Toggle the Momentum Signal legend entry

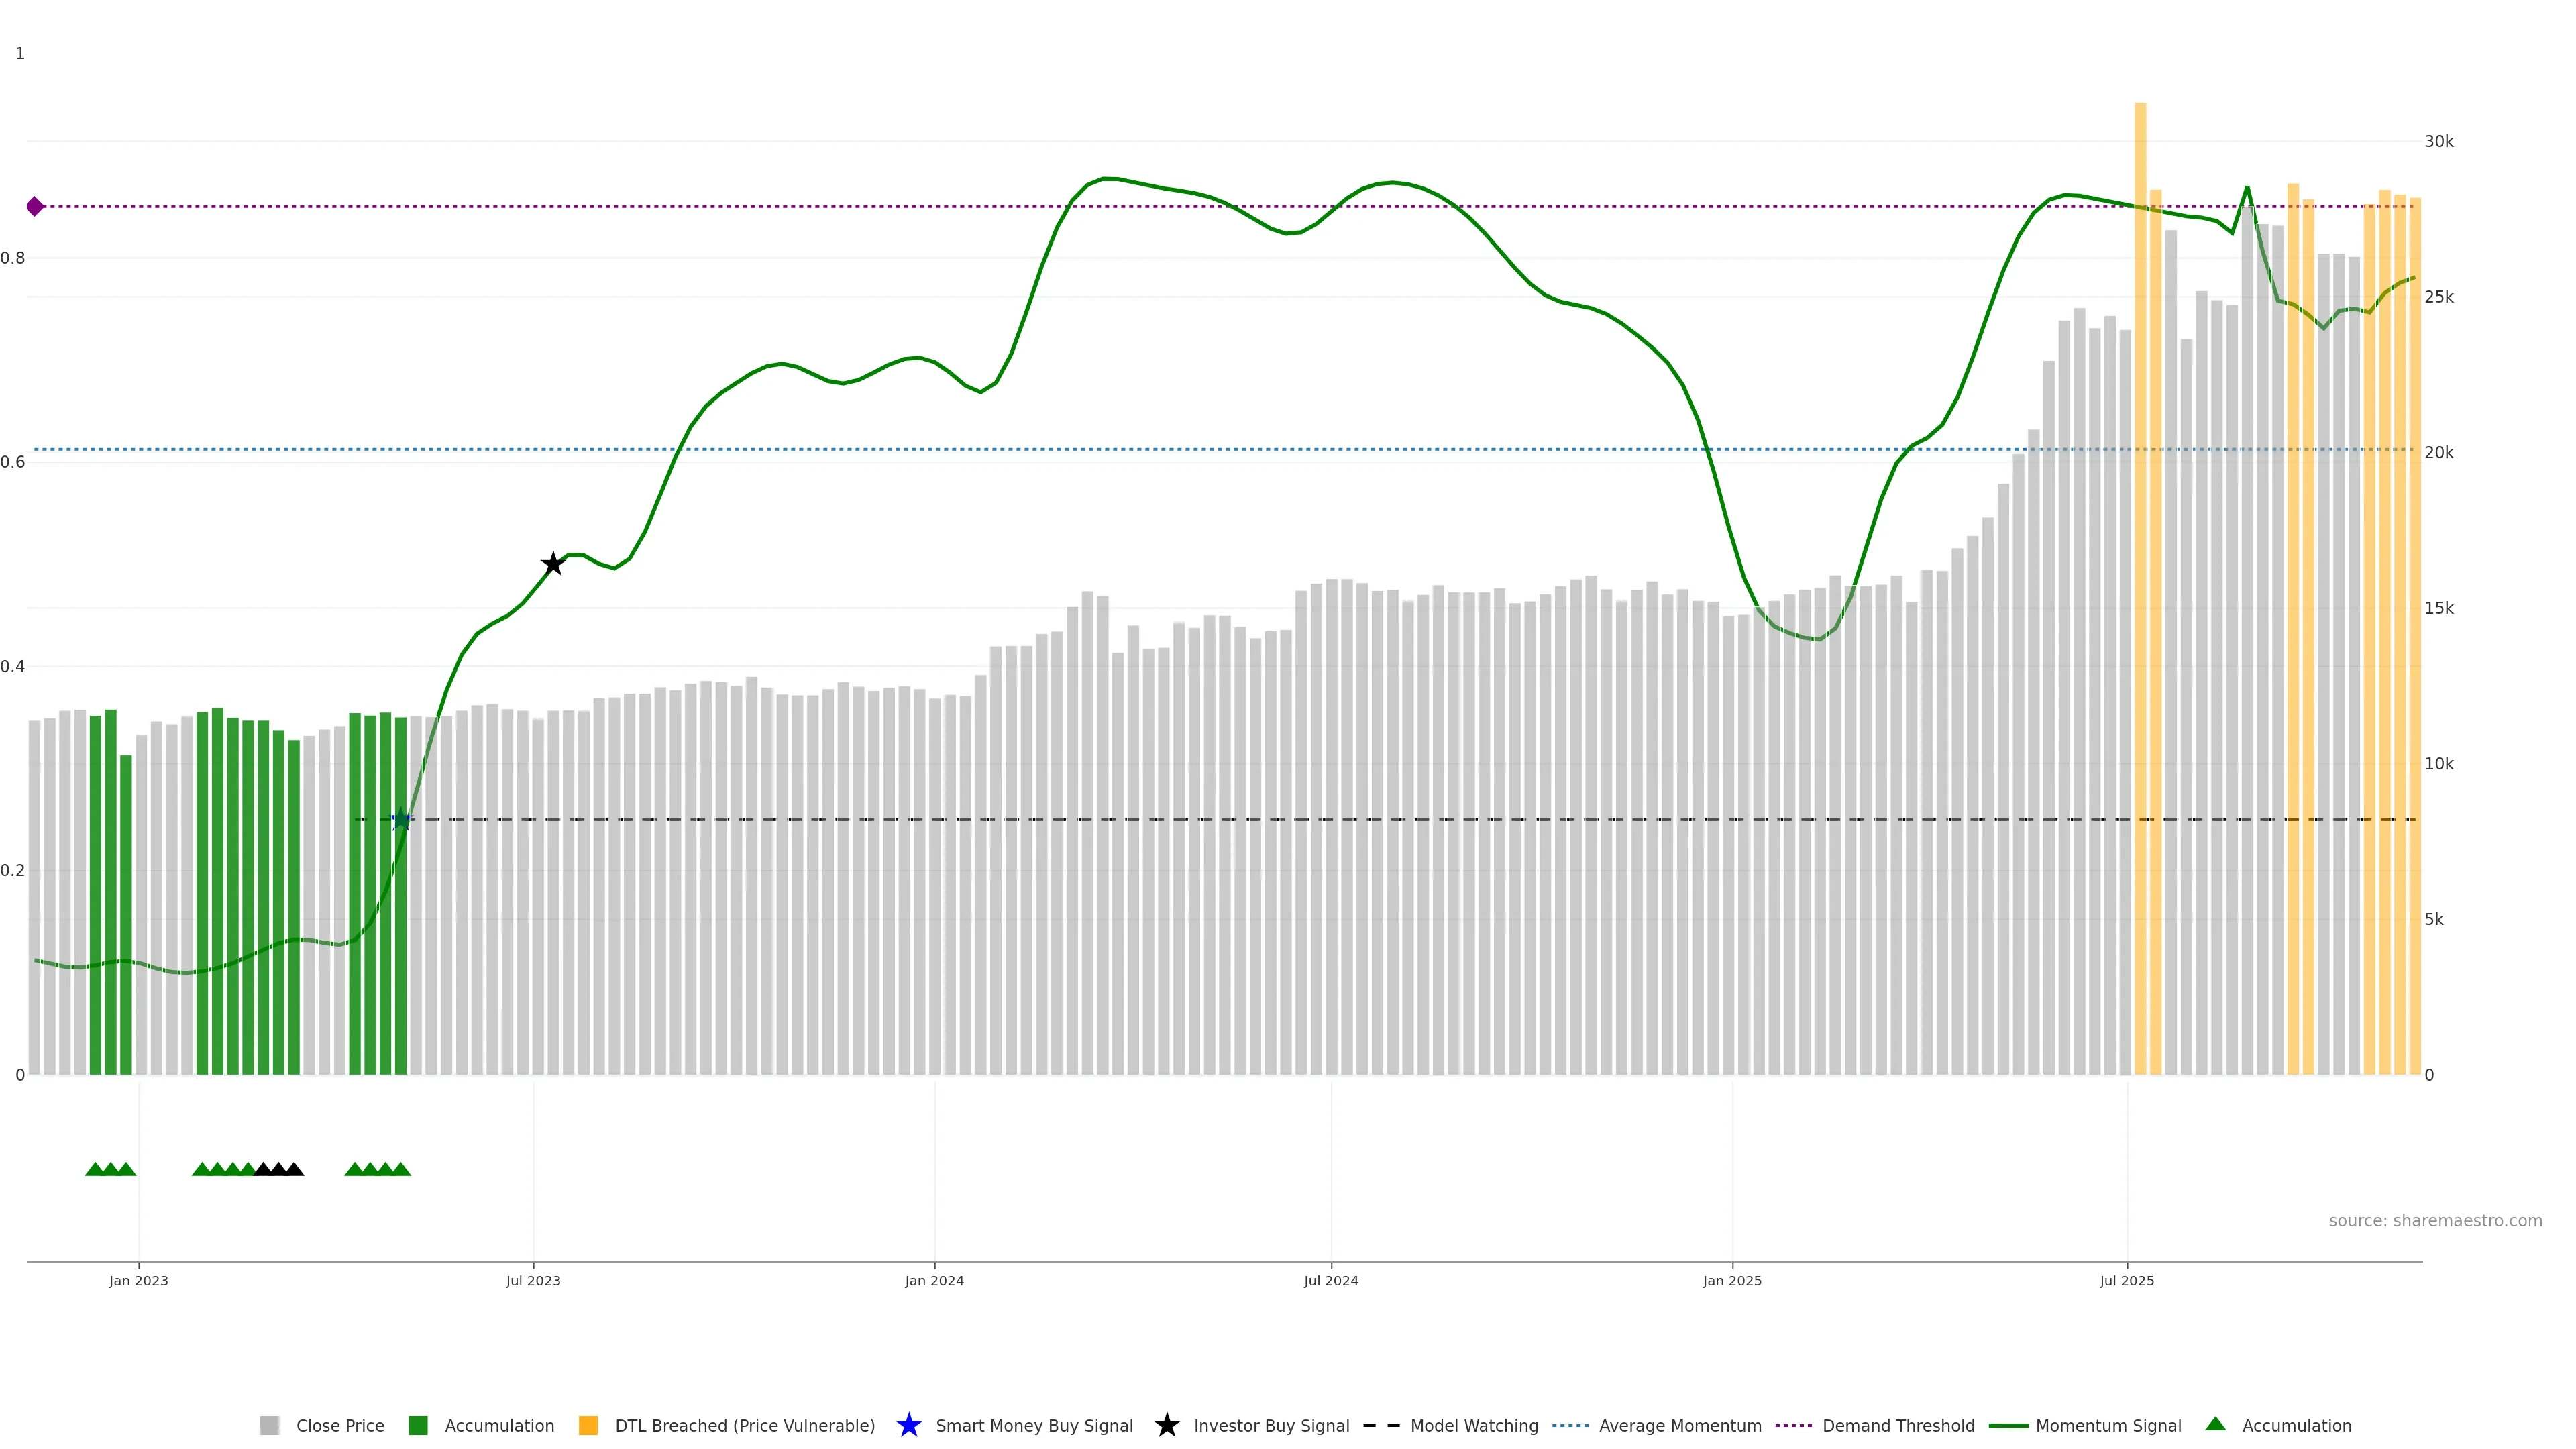coord(2108,1425)
